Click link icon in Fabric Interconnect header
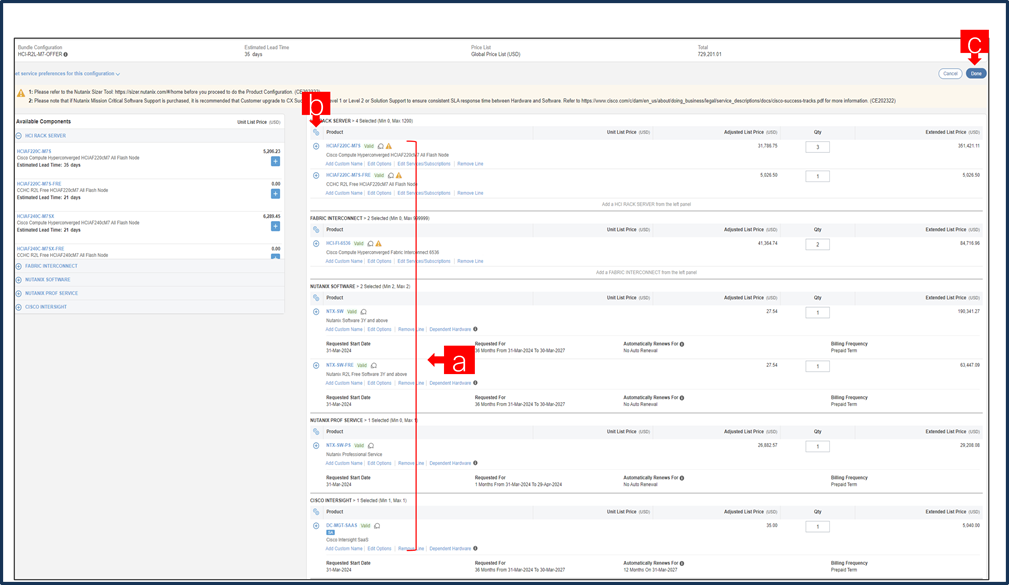The height and width of the screenshot is (585, 1009). click(316, 230)
